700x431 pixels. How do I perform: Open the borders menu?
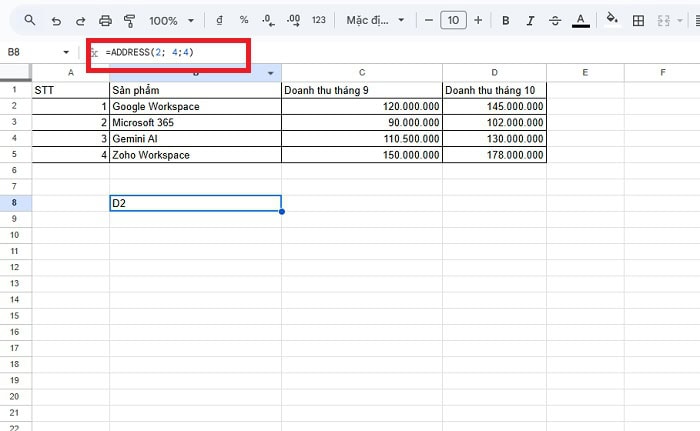[638, 21]
